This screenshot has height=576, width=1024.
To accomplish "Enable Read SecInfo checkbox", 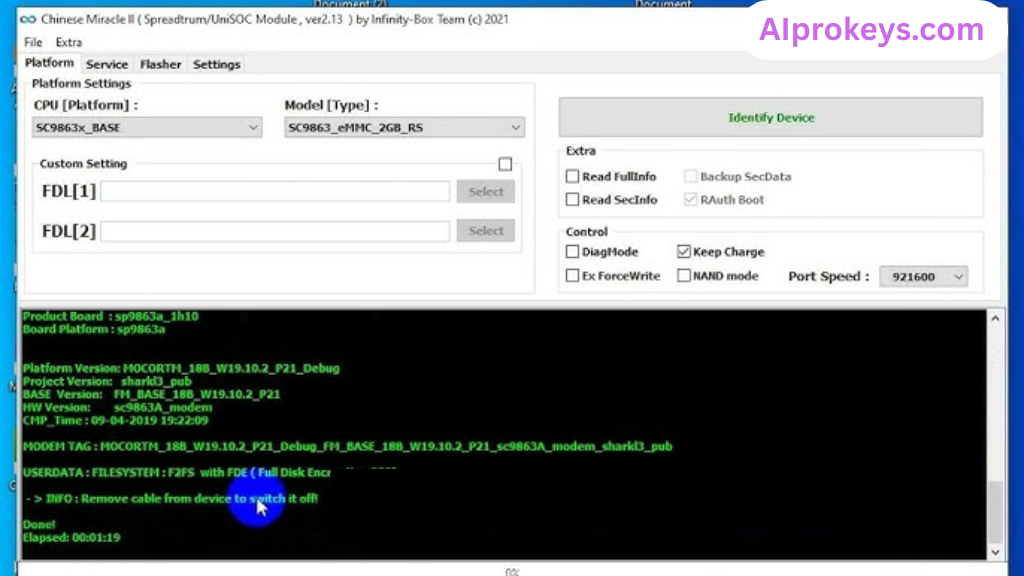I will 572,199.
